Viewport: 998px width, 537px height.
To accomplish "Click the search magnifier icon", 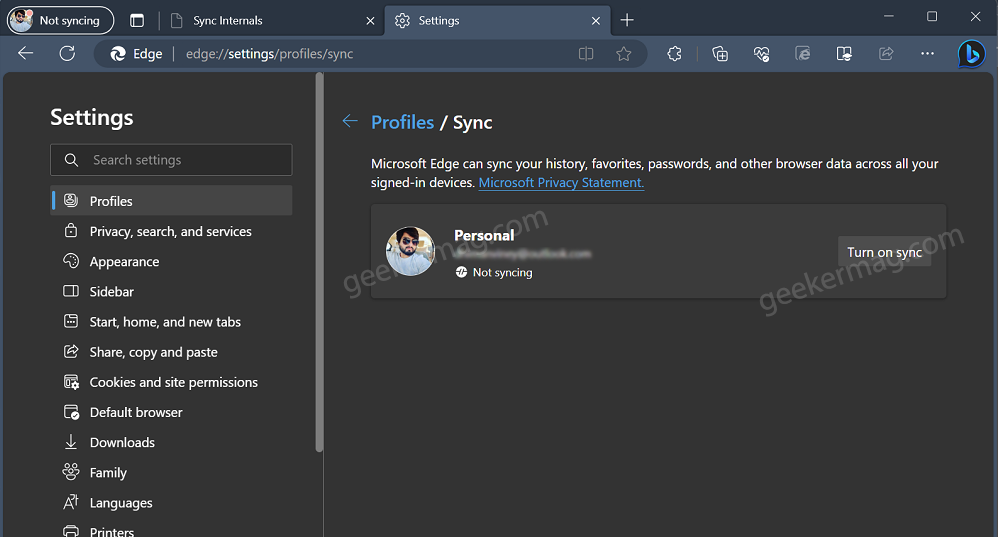I will [x=71, y=160].
